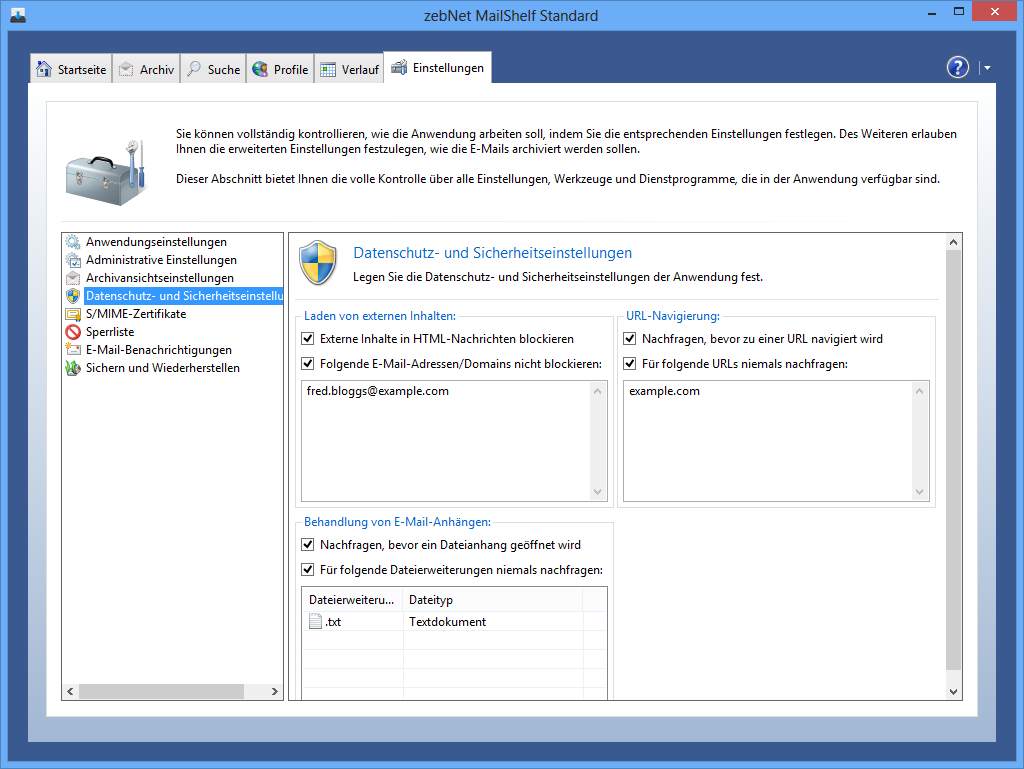Open the dropdown arrow next to help
The height and width of the screenshot is (769, 1024).
click(x=987, y=68)
